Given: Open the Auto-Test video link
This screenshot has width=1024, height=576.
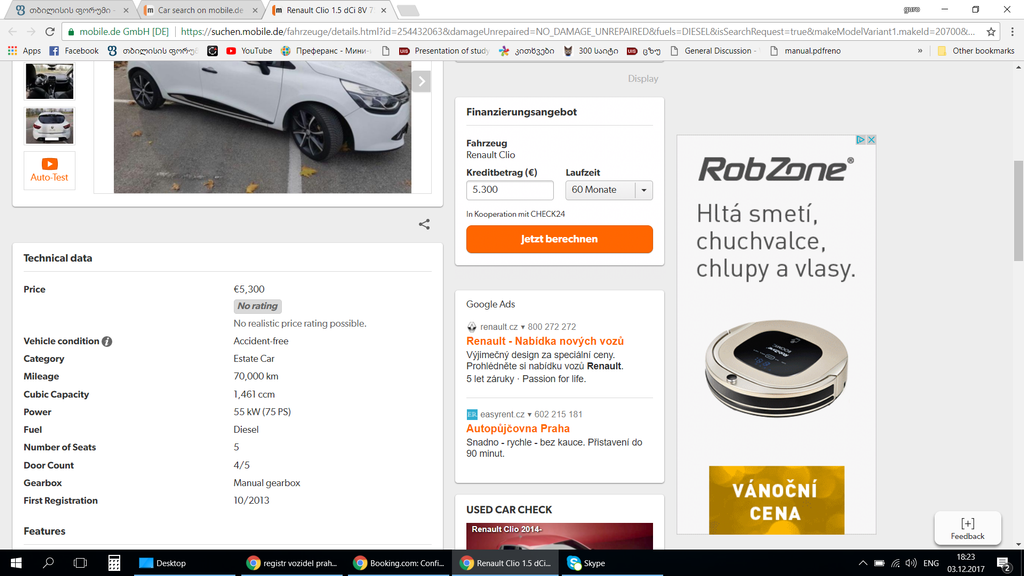Looking at the screenshot, I should pos(50,170).
